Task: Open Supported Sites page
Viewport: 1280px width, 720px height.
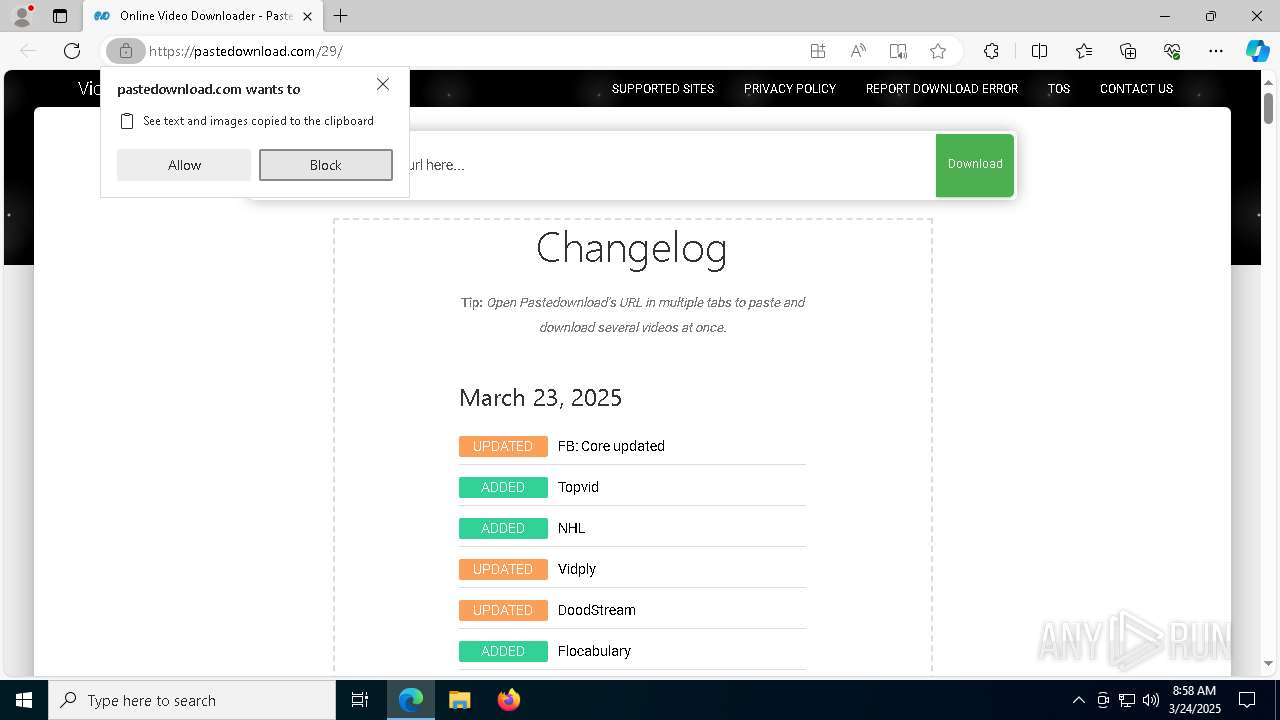Action: point(663,89)
